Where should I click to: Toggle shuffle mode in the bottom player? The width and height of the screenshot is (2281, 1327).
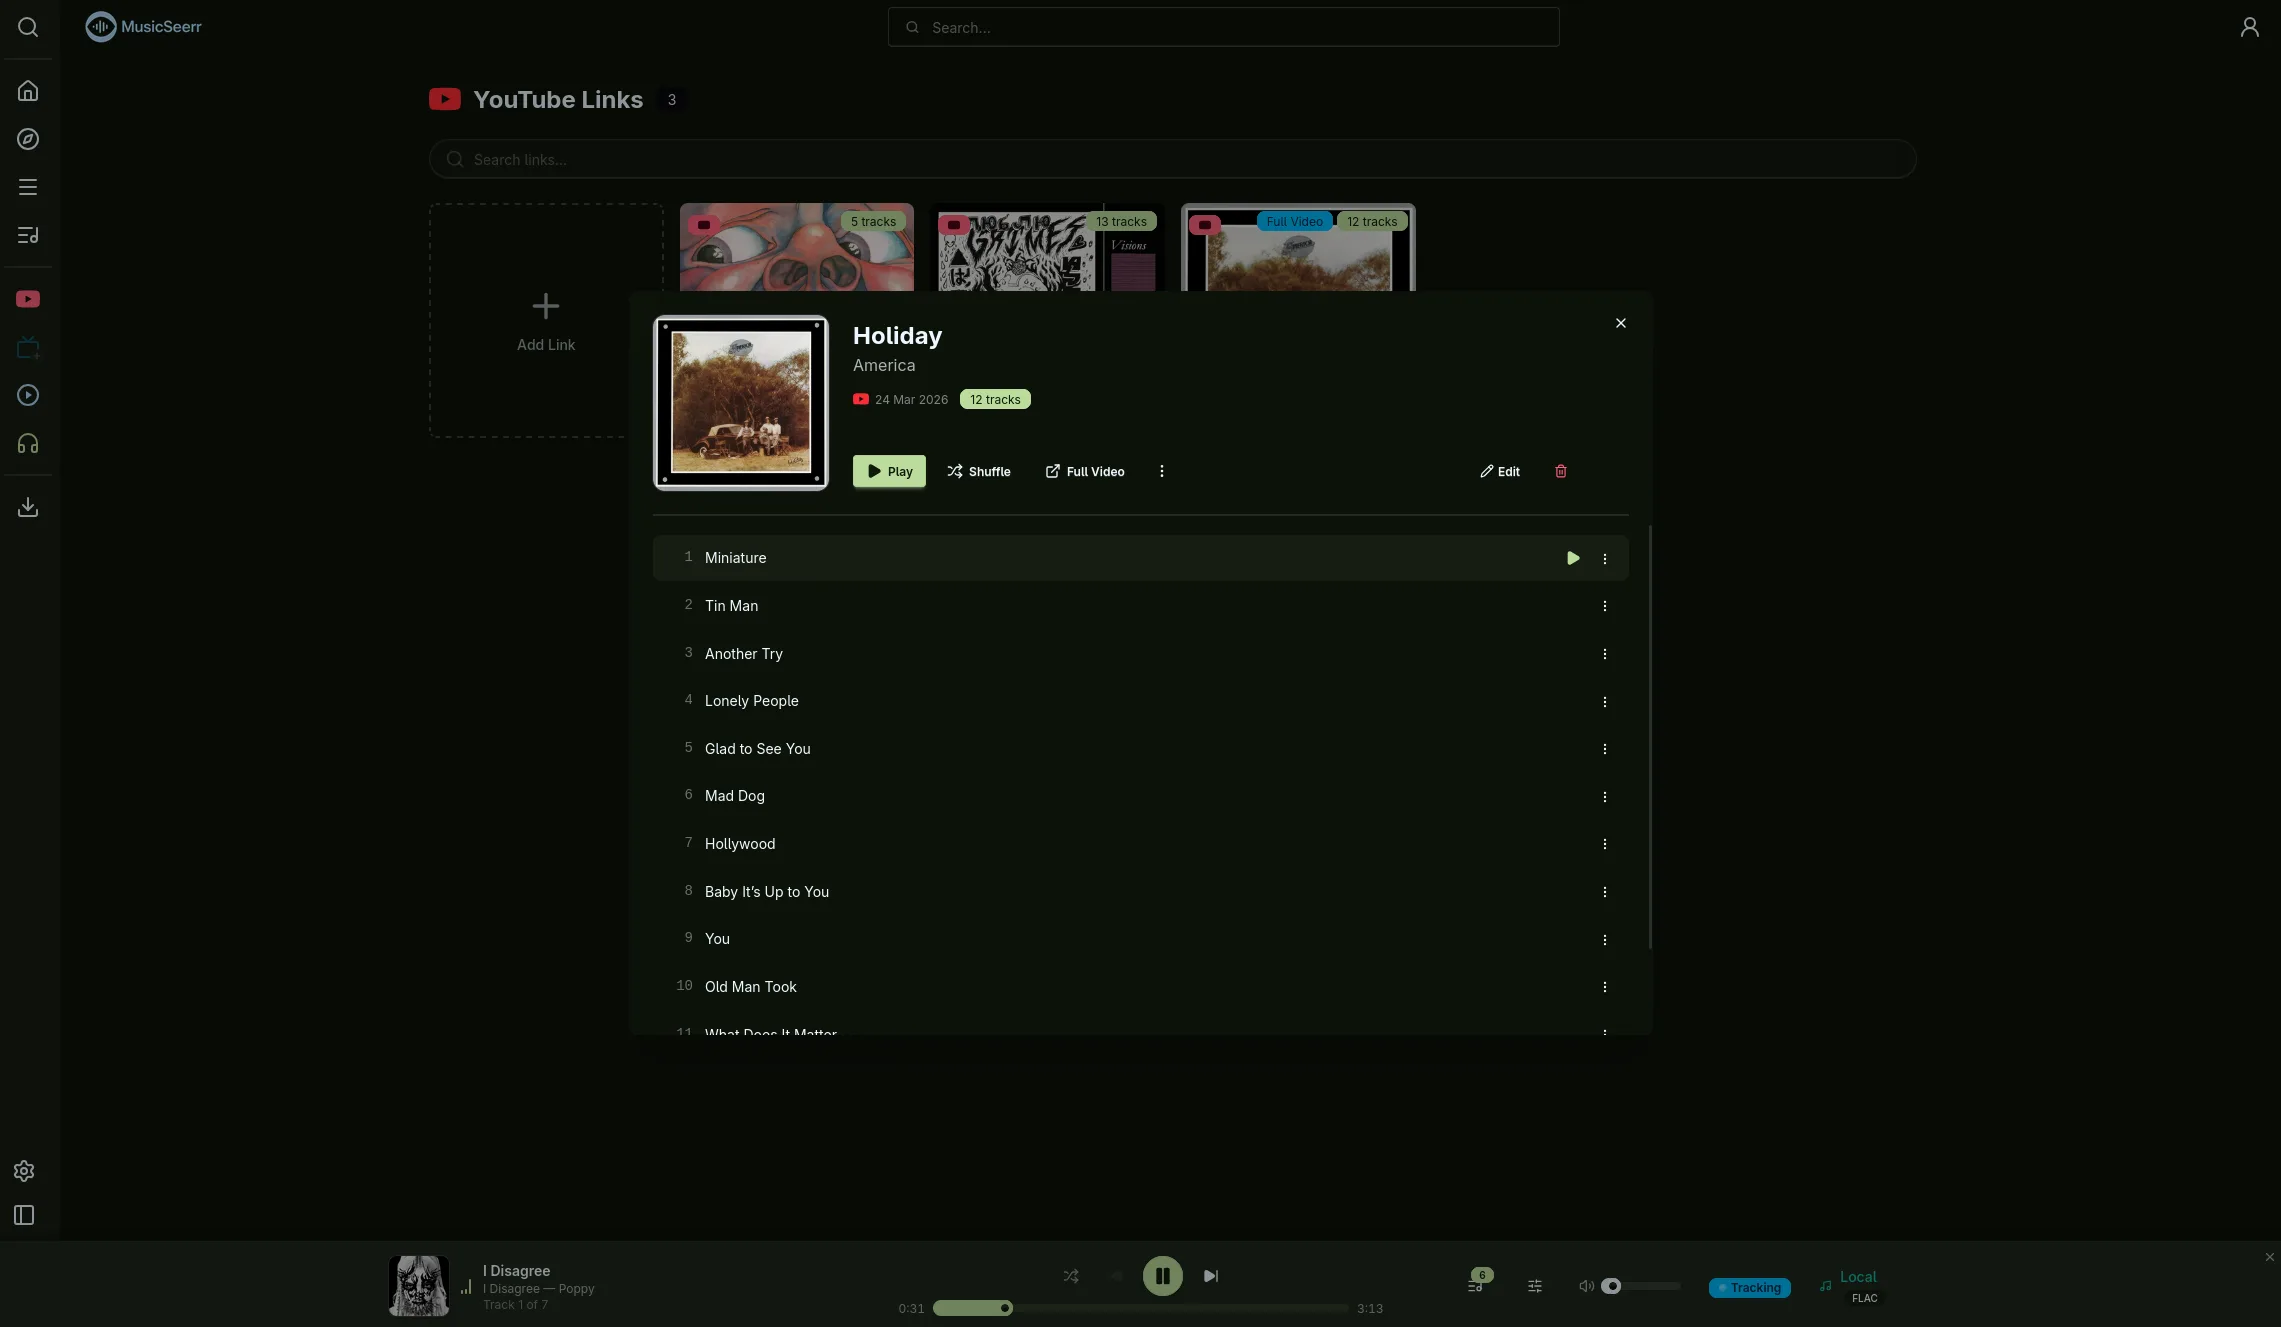[x=1069, y=1276]
